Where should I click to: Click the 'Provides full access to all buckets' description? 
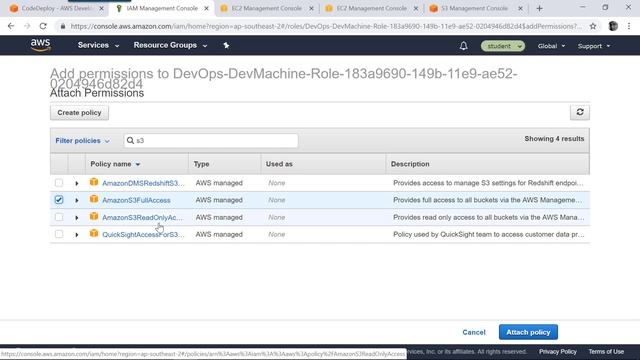pos(487,200)
